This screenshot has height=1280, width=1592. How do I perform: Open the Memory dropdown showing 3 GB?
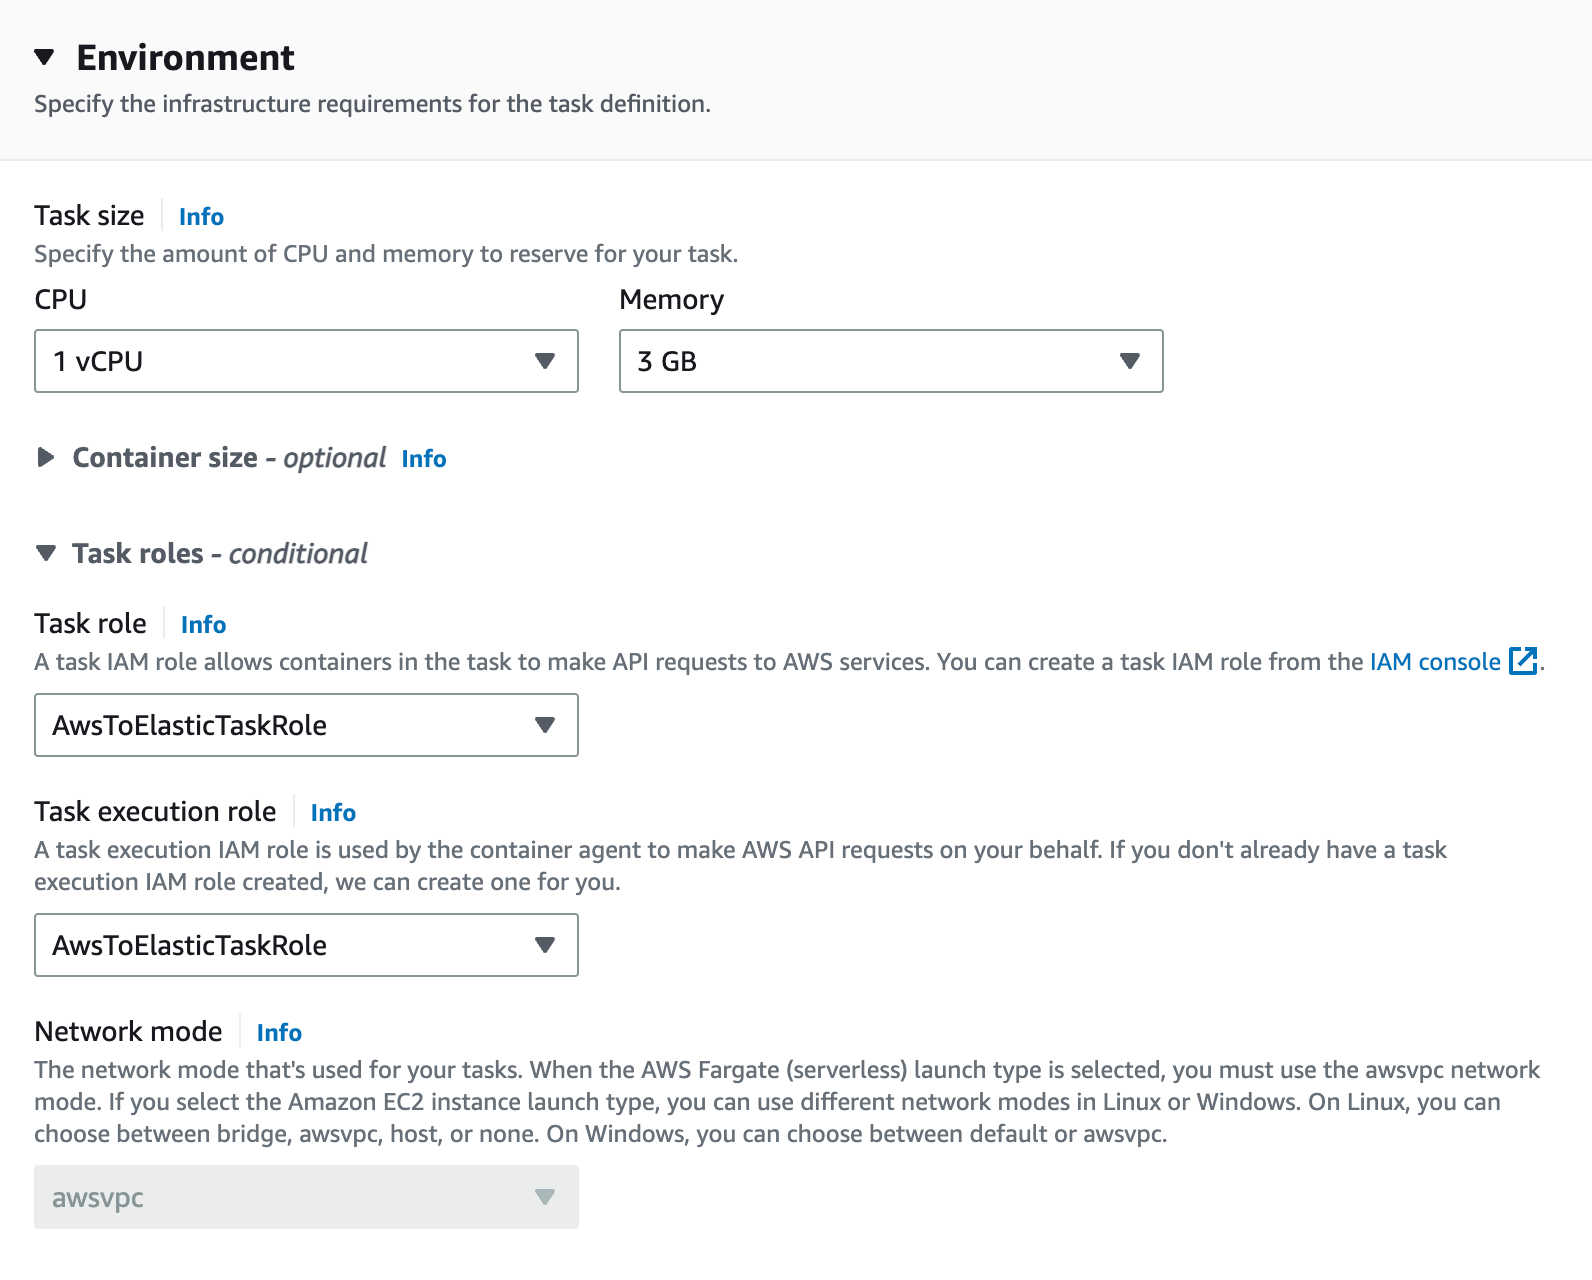[890, 361]
